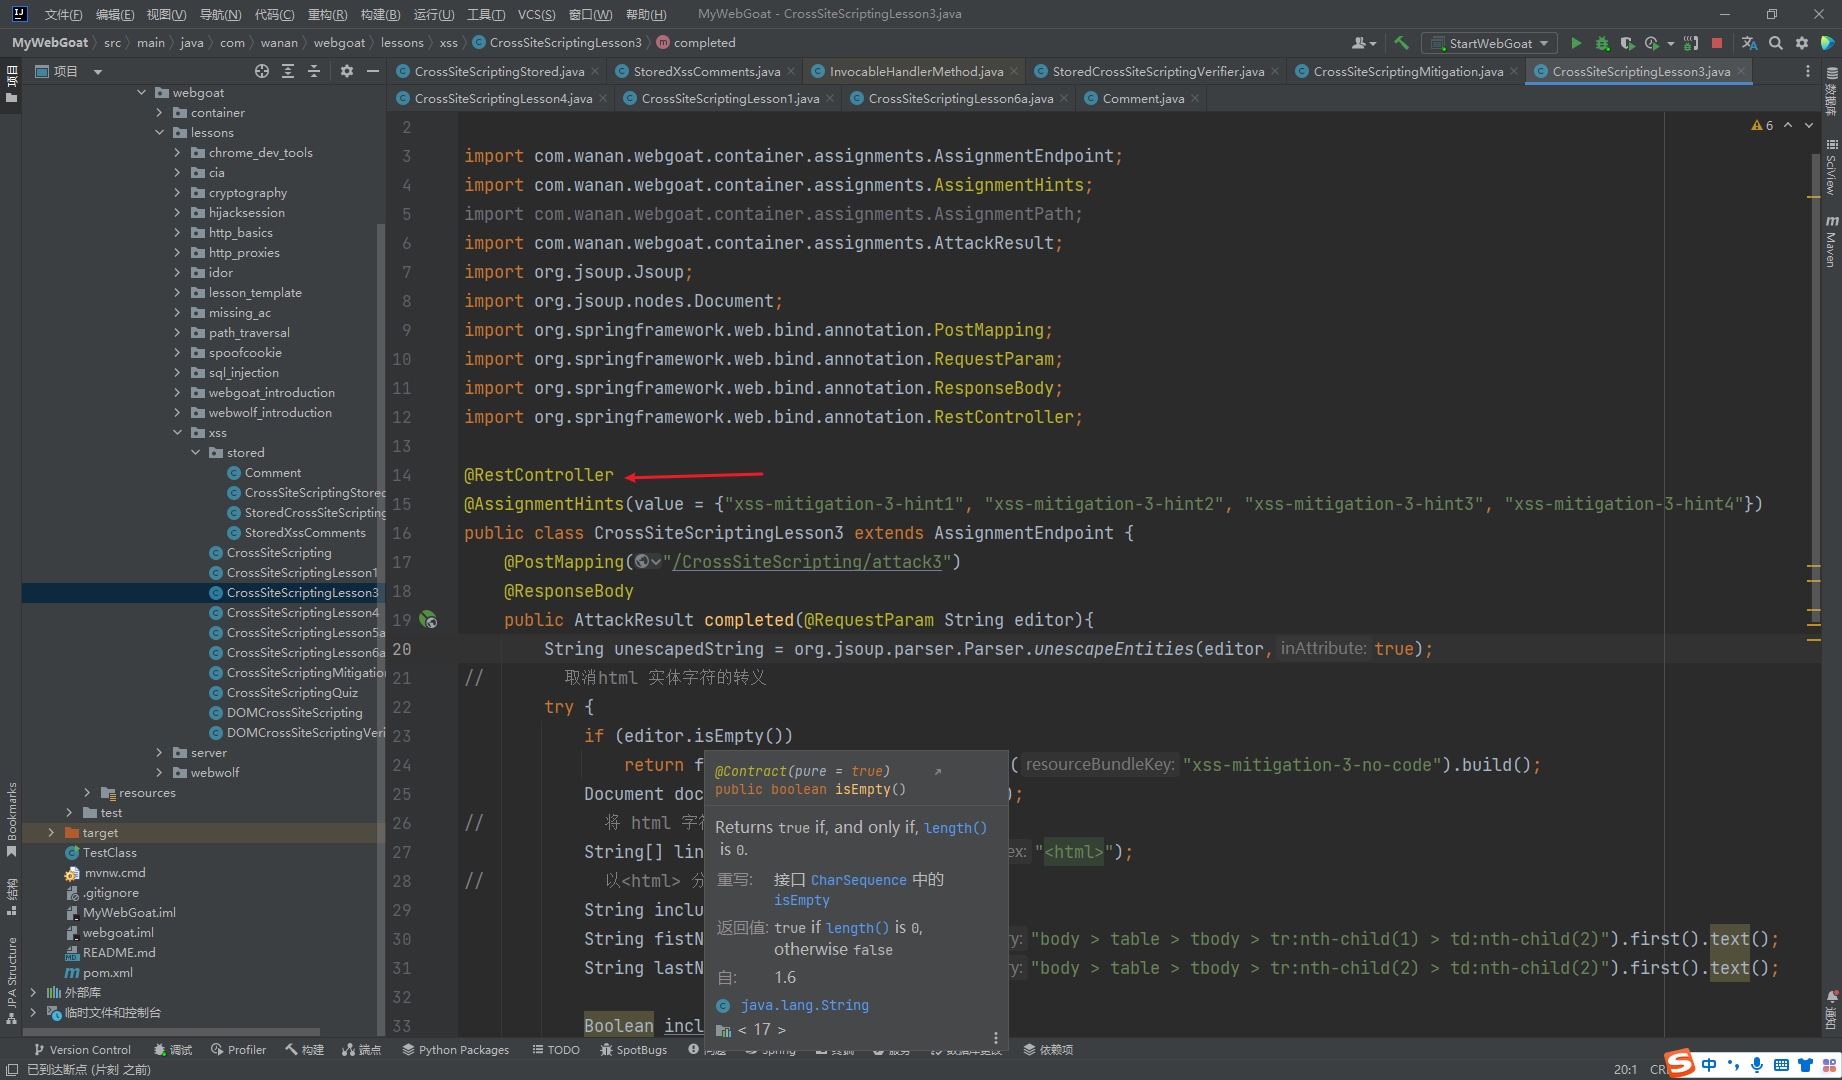
Task: Stop the running process with the red square
Action: [x=1717, y=43]
